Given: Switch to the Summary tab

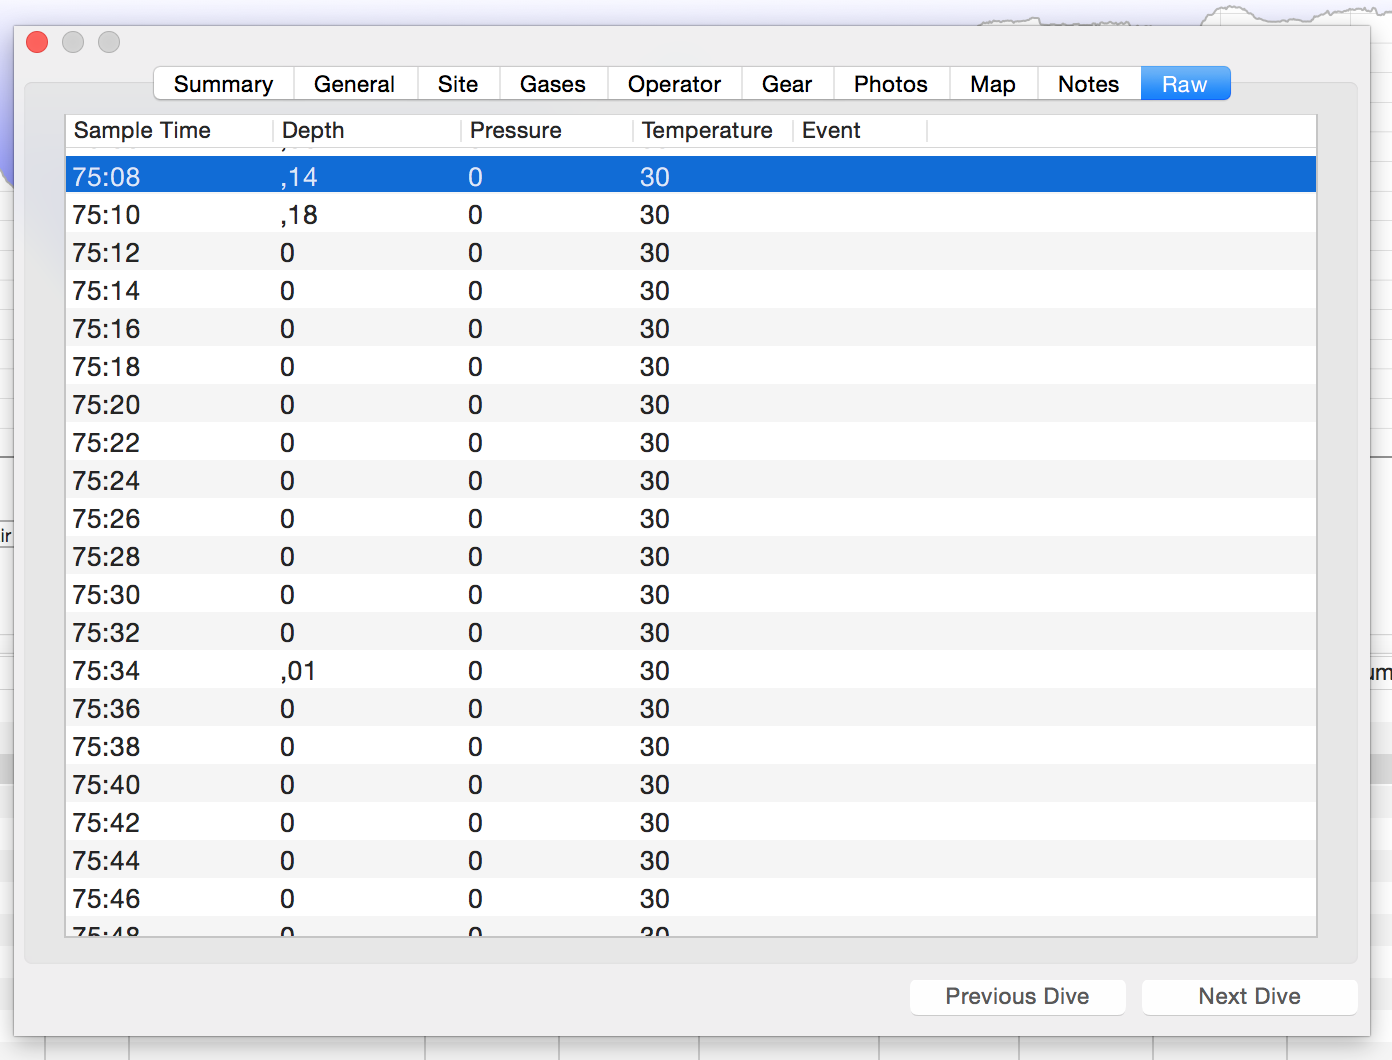Looking at the screenshot, I should pos(223,84).
